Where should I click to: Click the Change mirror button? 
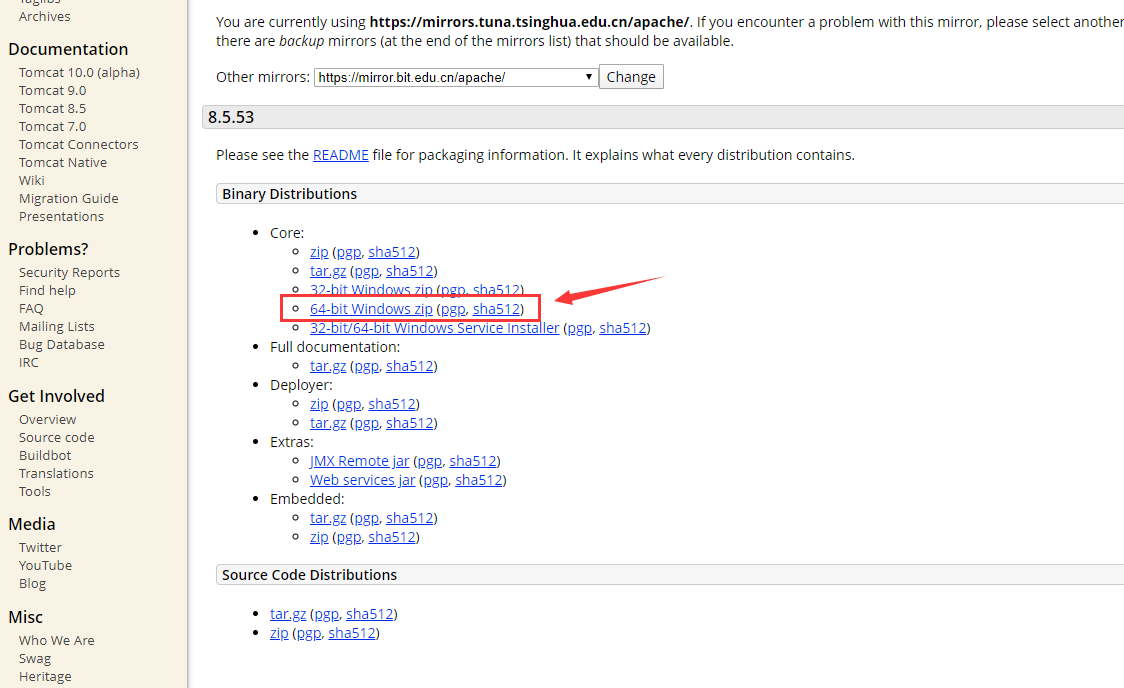pos(631,77)
